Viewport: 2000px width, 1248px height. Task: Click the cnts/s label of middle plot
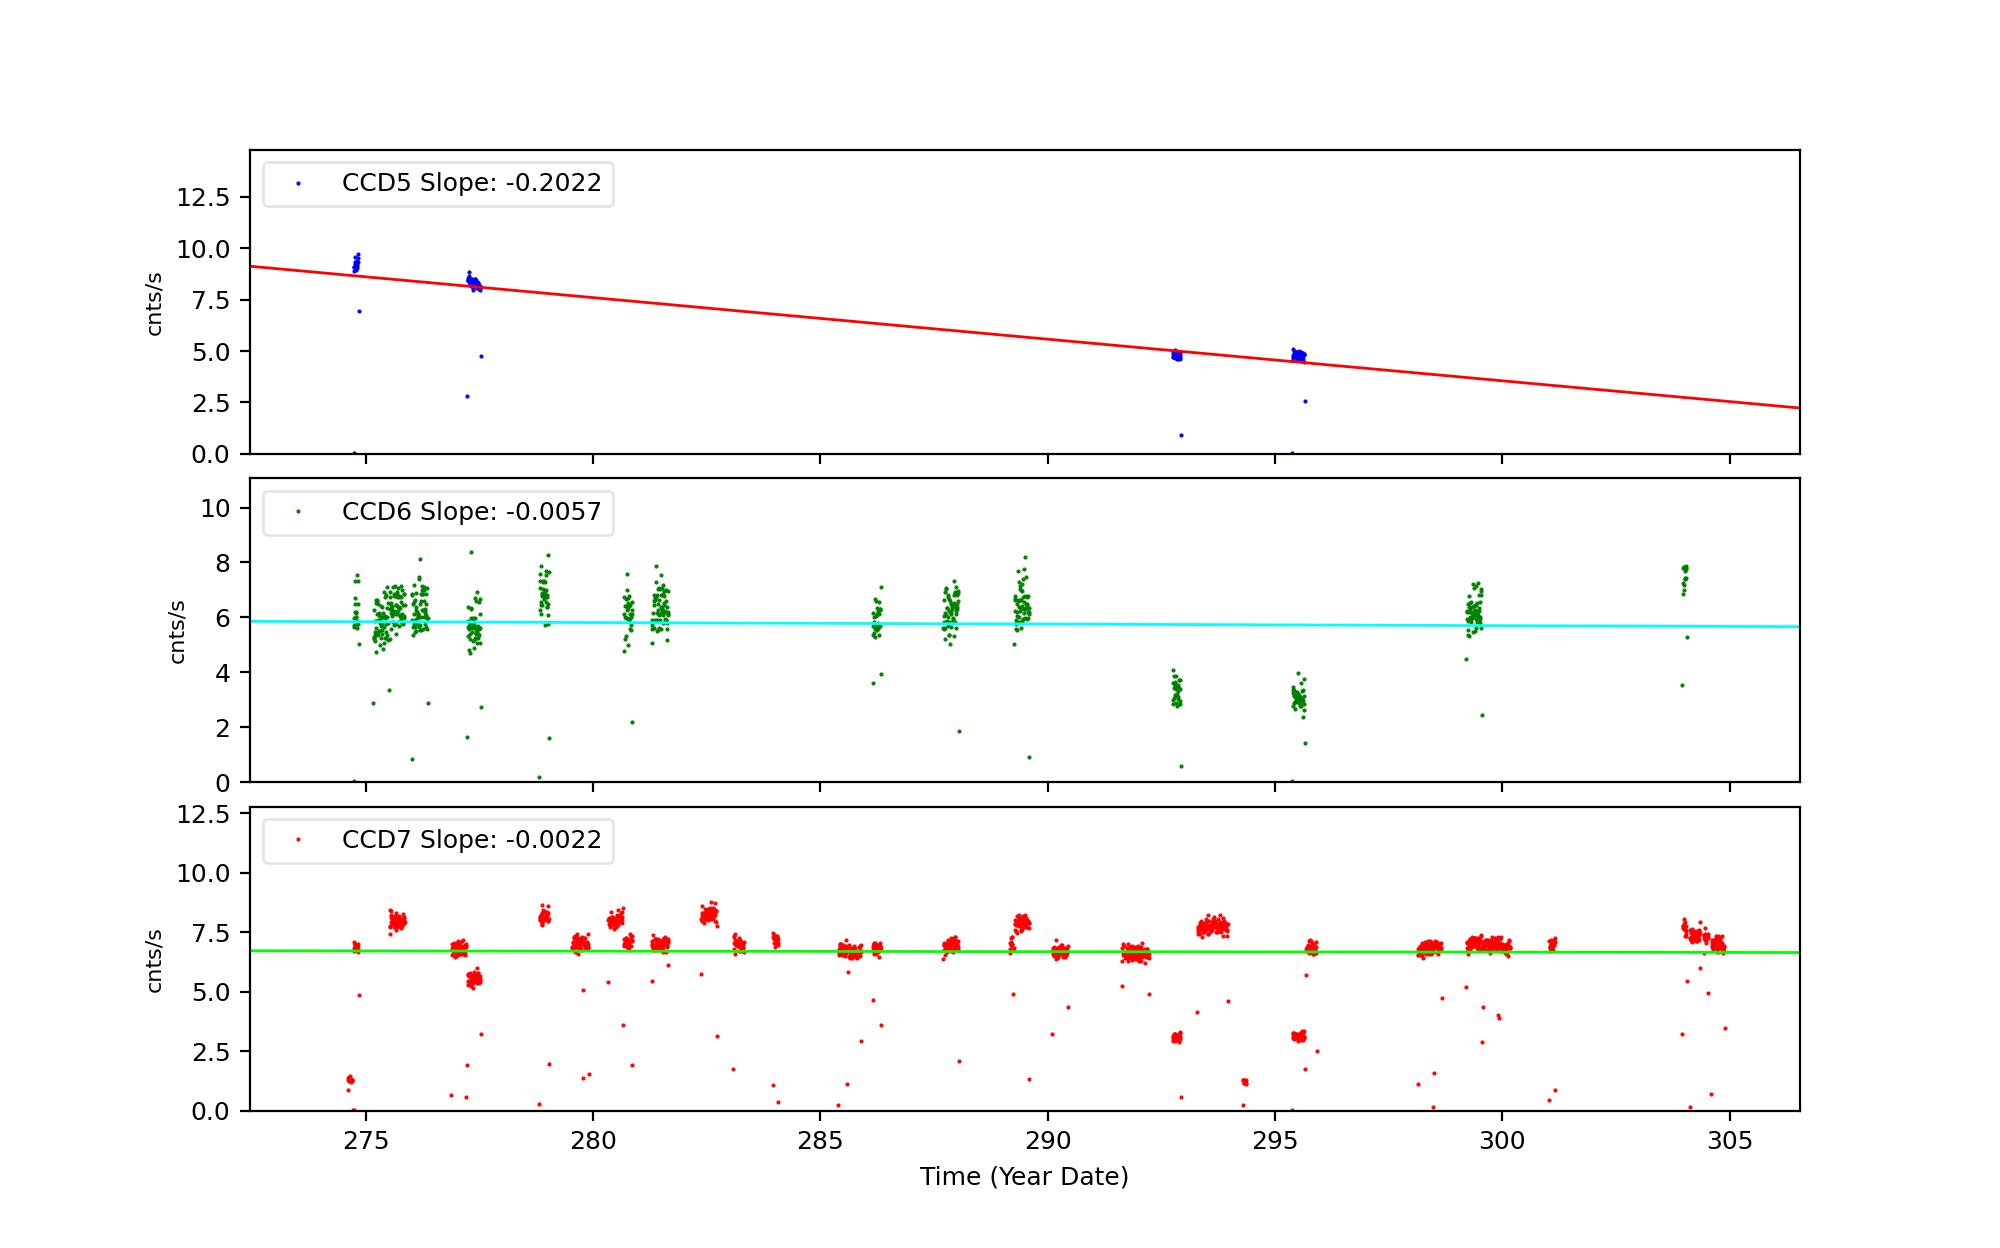(177, 632)
